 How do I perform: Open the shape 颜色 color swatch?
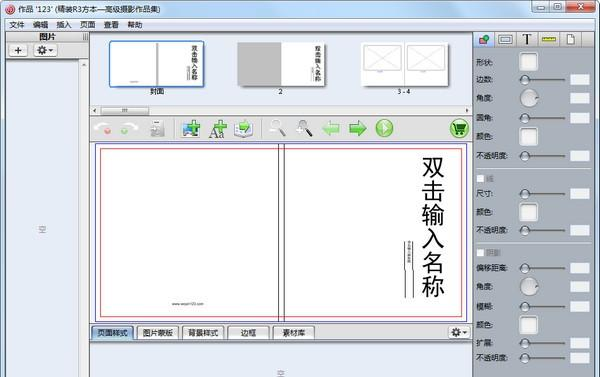pos(528,137)
